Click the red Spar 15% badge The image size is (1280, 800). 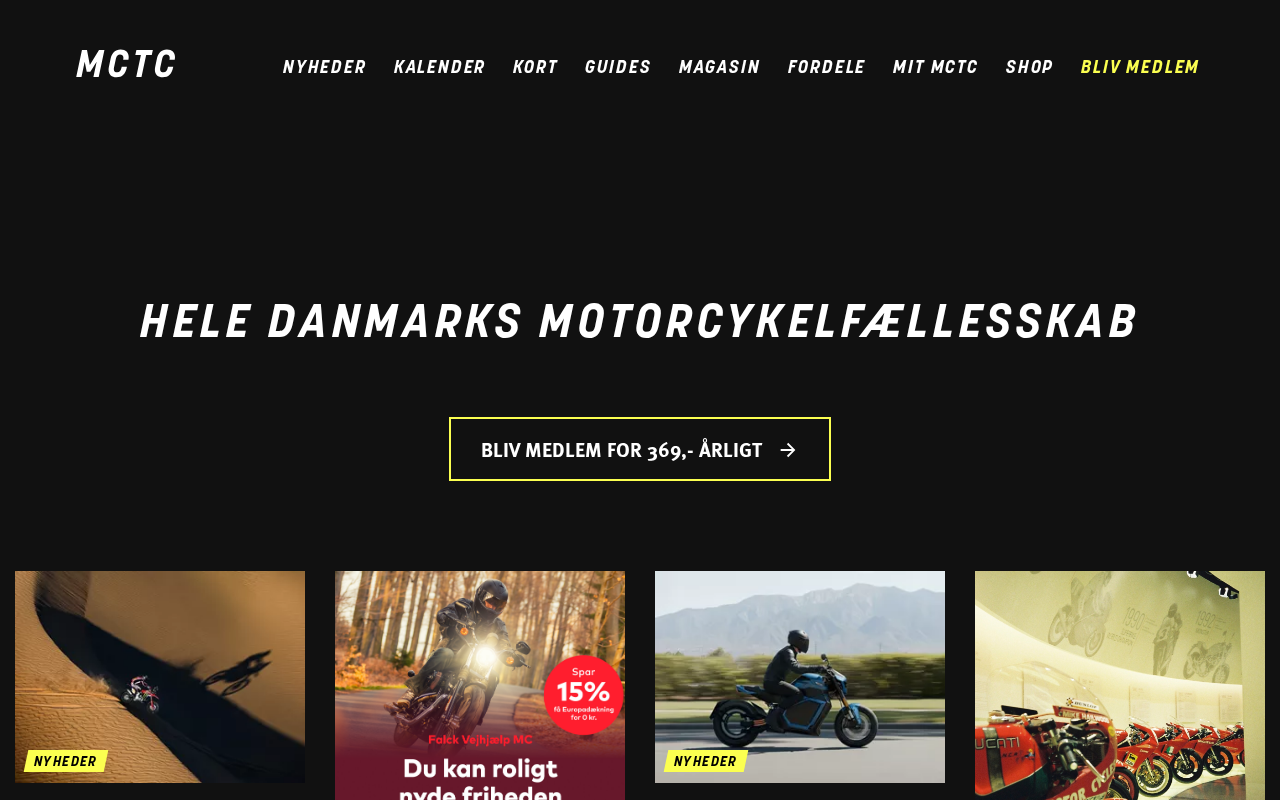click(x=584, y=695)
